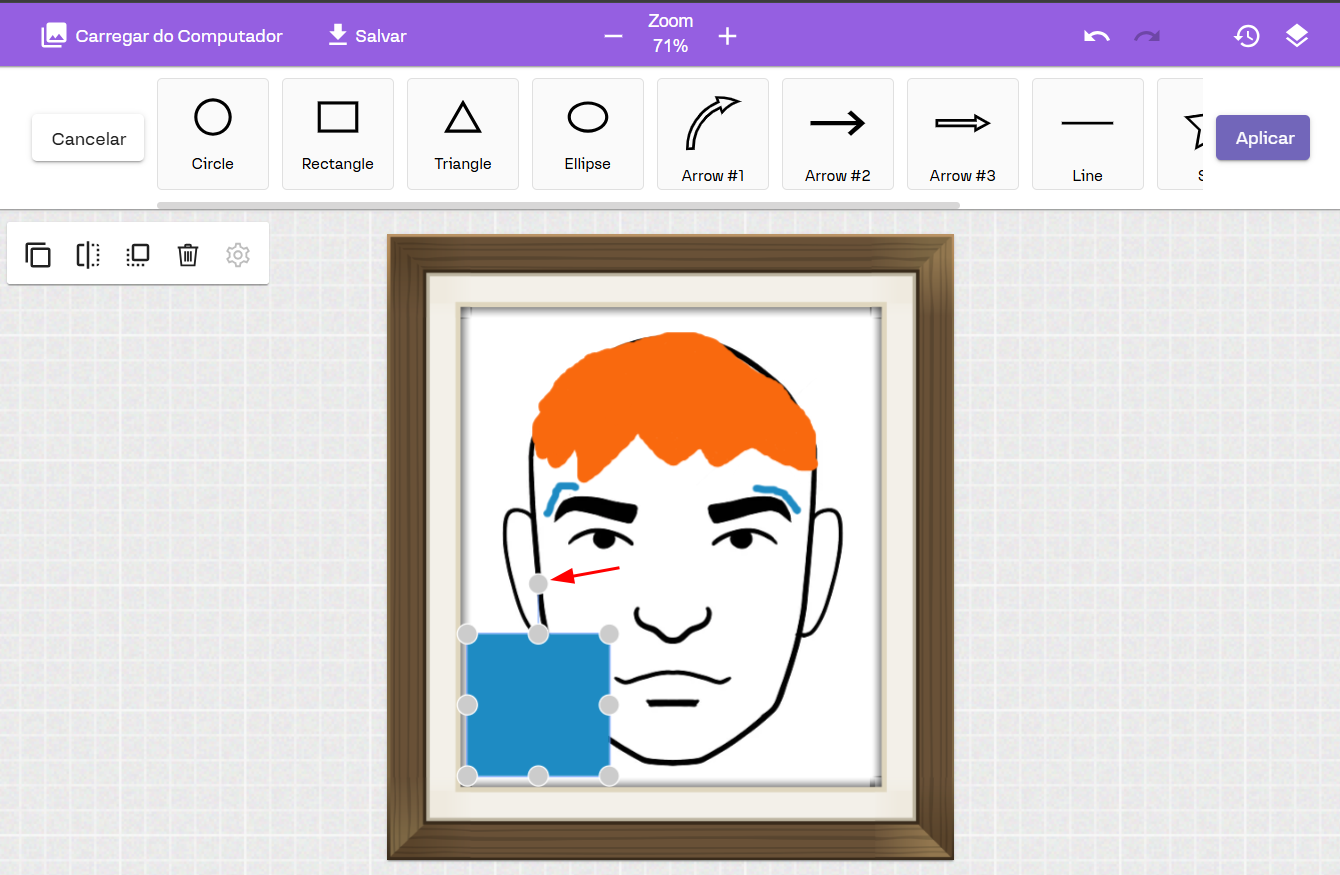Select the Circle shape
The height and width of the screenshot is (875, 1340).
click(213, 134)
